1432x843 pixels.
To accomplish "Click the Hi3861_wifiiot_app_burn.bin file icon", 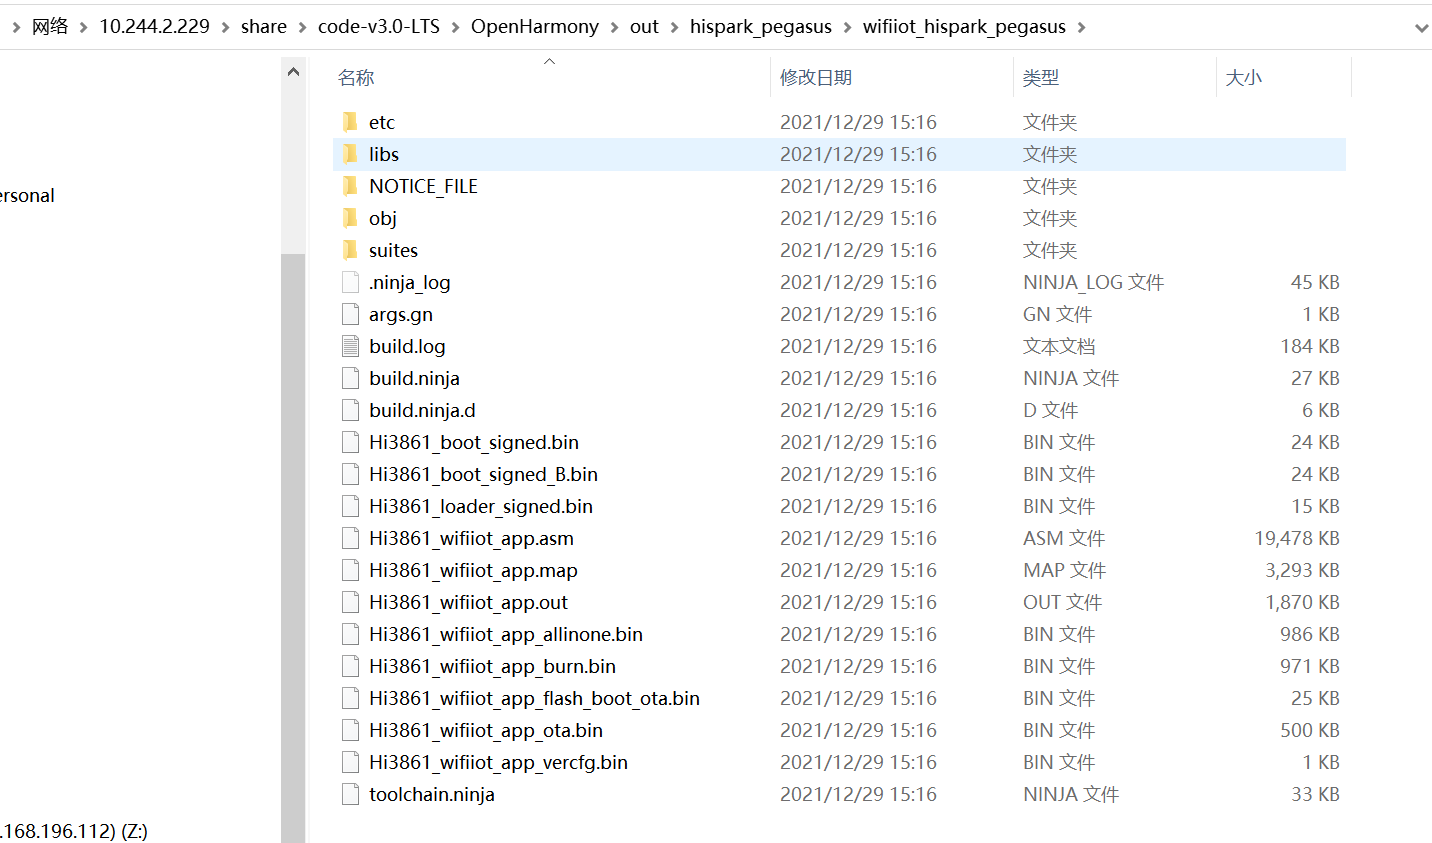I will 350,666.
